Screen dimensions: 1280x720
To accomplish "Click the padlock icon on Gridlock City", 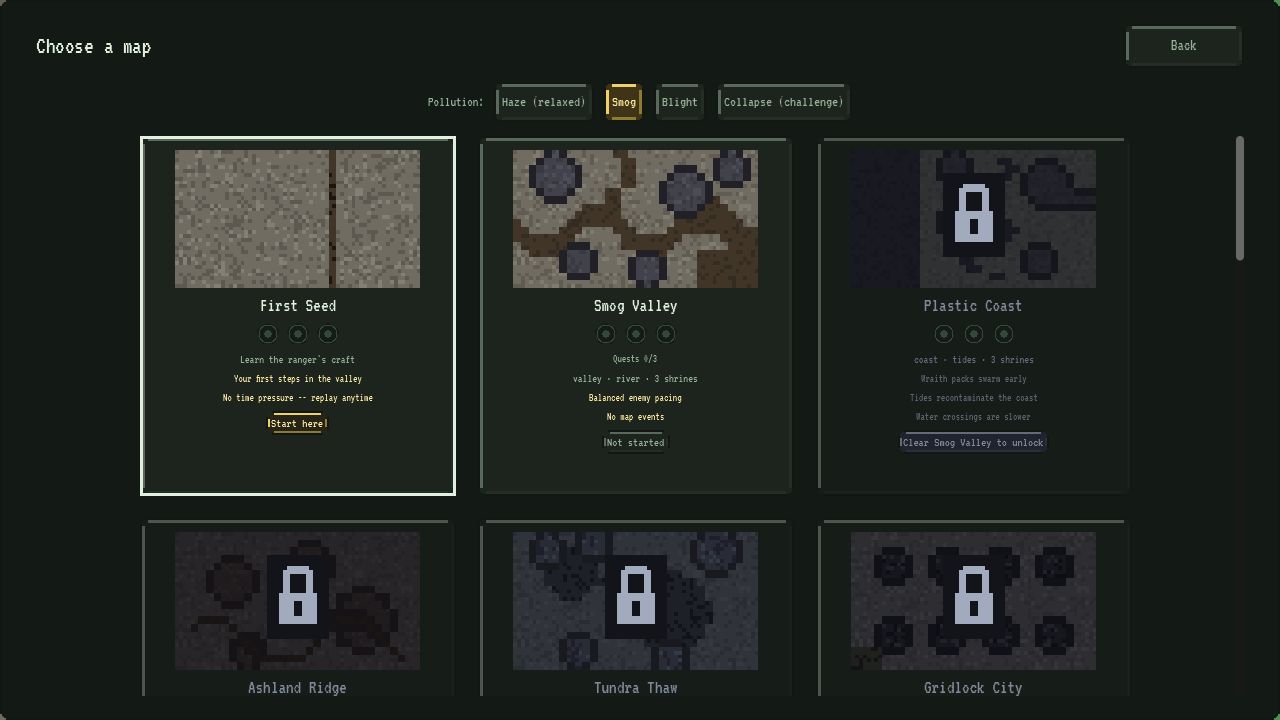I will point(973,594).
